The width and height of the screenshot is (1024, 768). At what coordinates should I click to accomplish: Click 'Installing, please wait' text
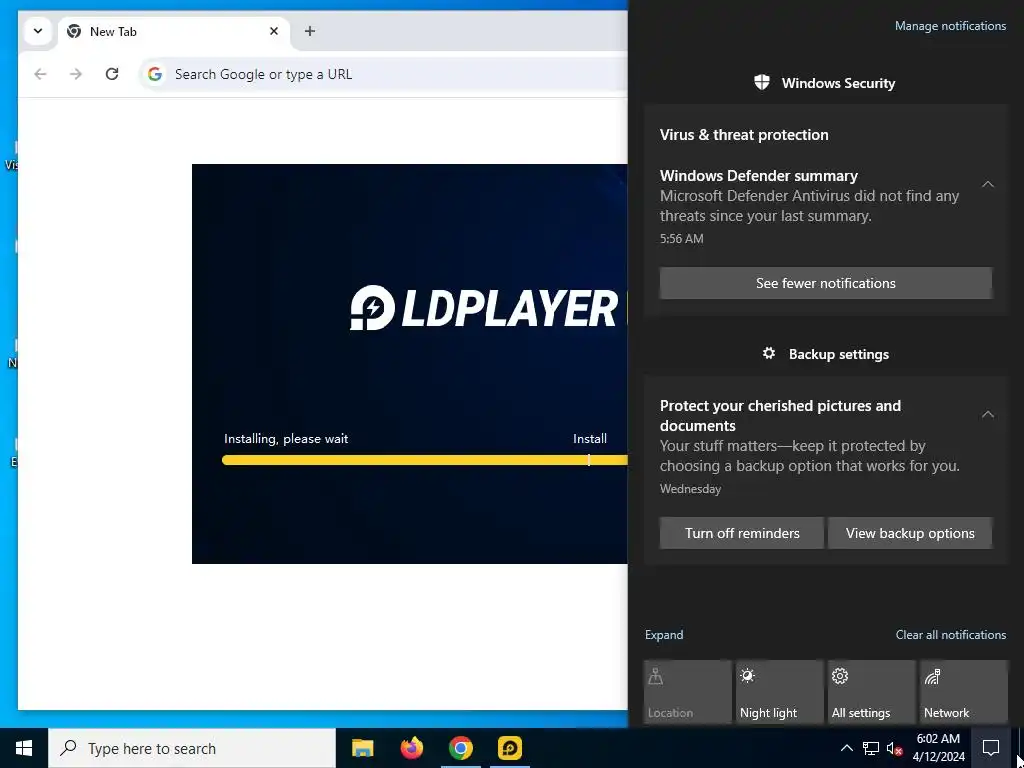tap(286, 439)
